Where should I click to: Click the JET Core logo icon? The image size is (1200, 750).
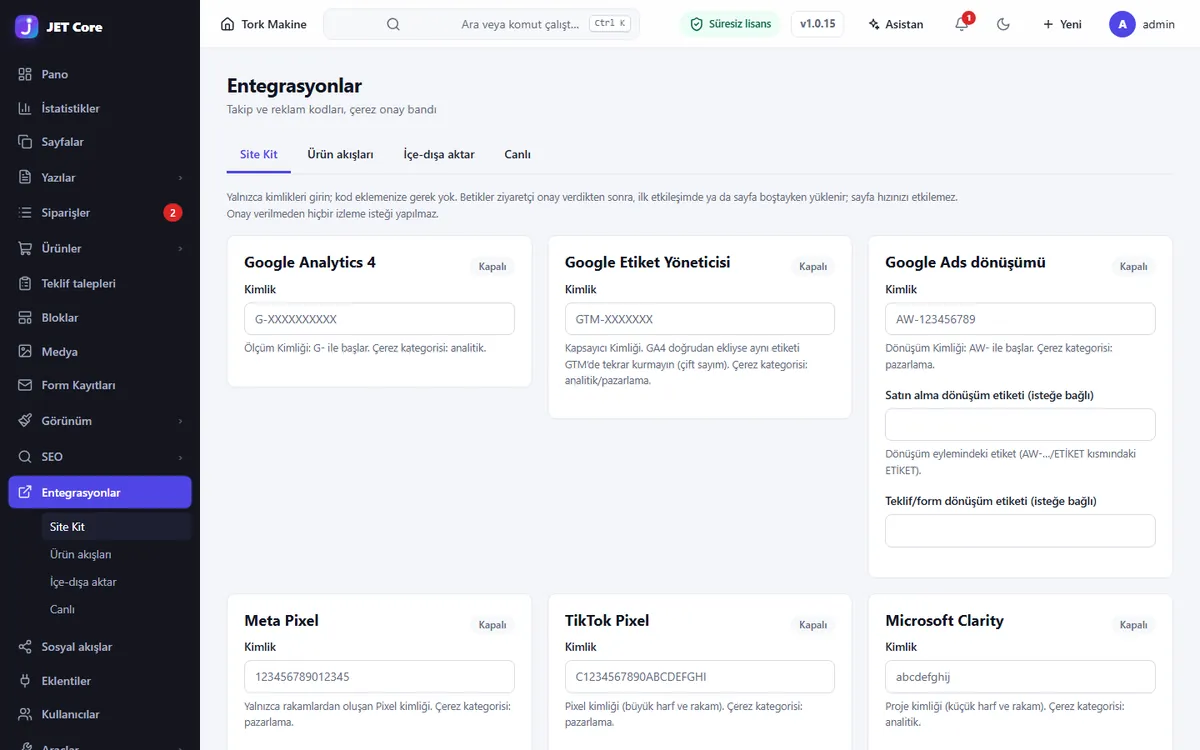27,26
